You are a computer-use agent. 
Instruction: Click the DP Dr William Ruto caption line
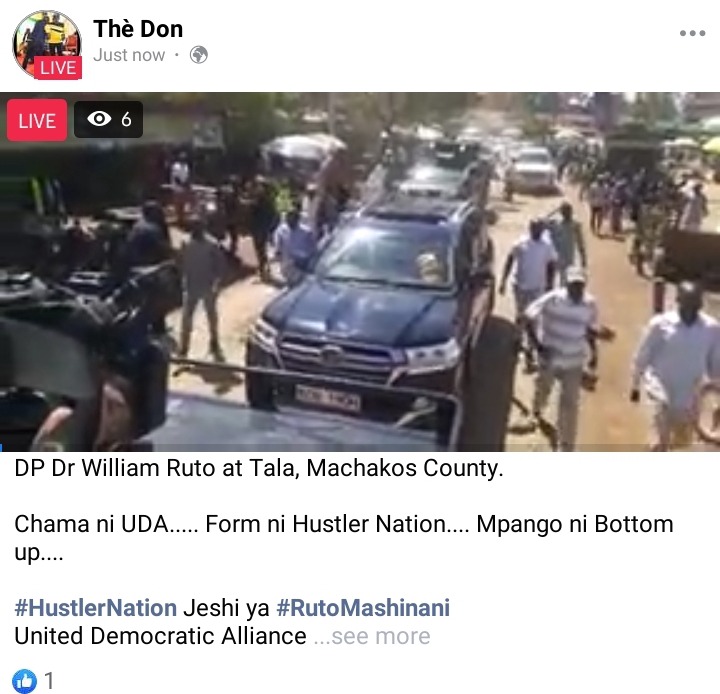click(x=259, y=468)
